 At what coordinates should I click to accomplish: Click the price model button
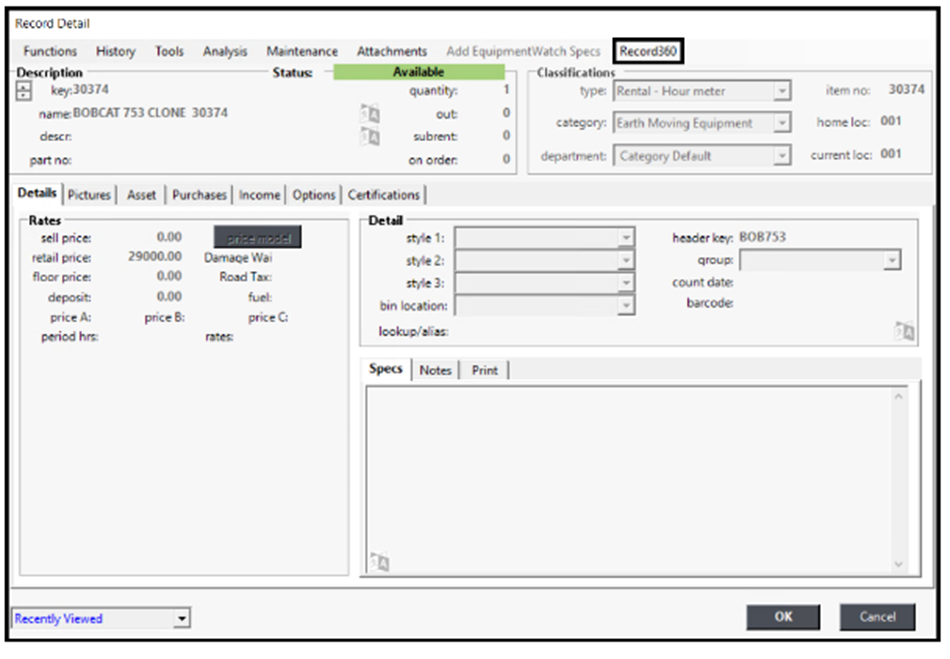[x=257, y=238]
